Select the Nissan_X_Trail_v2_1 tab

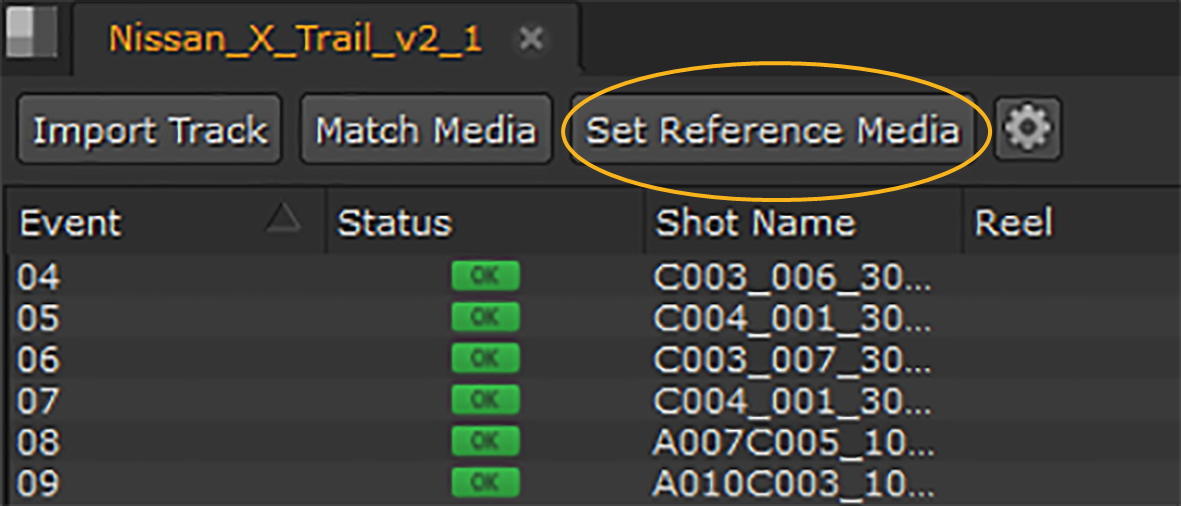pyautogui.click(x=295, y=39)
